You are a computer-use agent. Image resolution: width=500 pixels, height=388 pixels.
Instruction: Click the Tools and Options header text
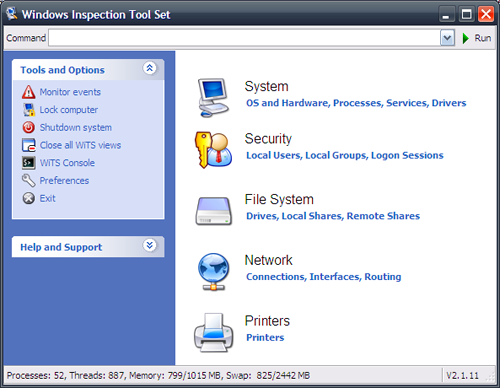pos(62,70)
